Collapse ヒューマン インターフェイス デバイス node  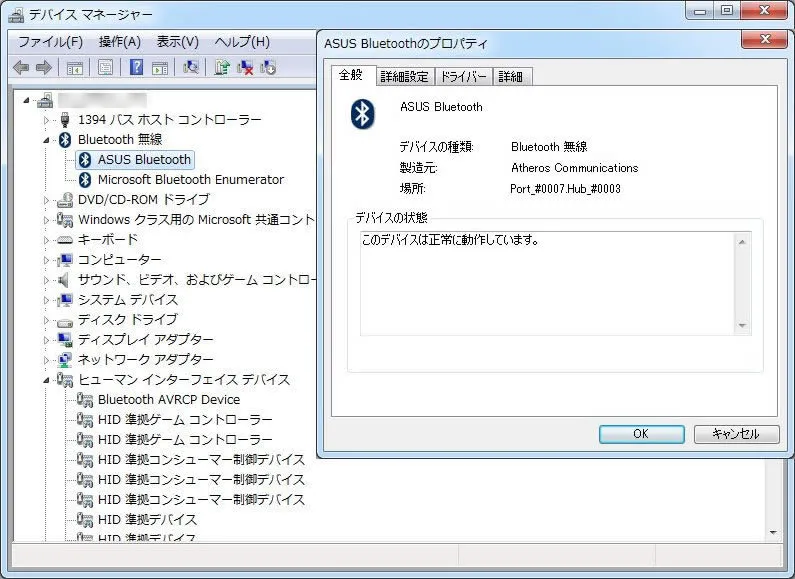(x=47, y=380)
